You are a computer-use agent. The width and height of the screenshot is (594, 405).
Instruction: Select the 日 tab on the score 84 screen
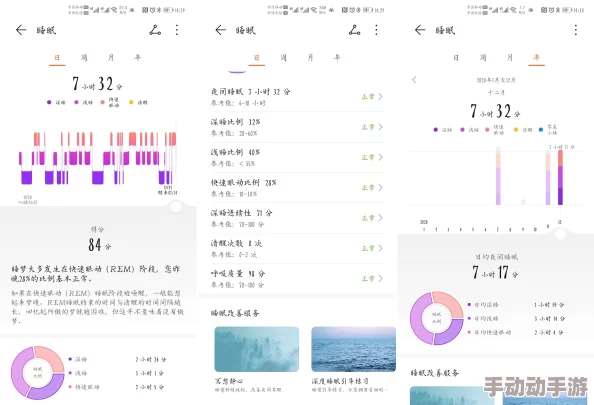click(x=57, y=58)
